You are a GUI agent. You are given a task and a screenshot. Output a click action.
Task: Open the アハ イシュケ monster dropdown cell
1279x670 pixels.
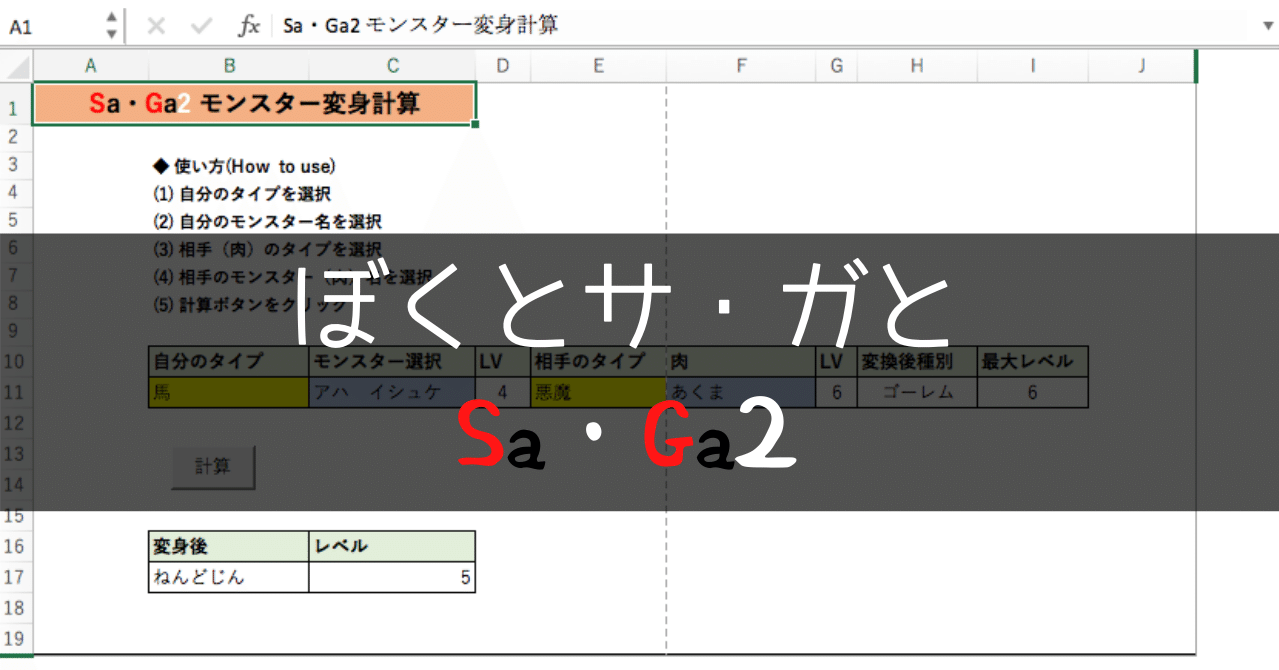[392, 393]
